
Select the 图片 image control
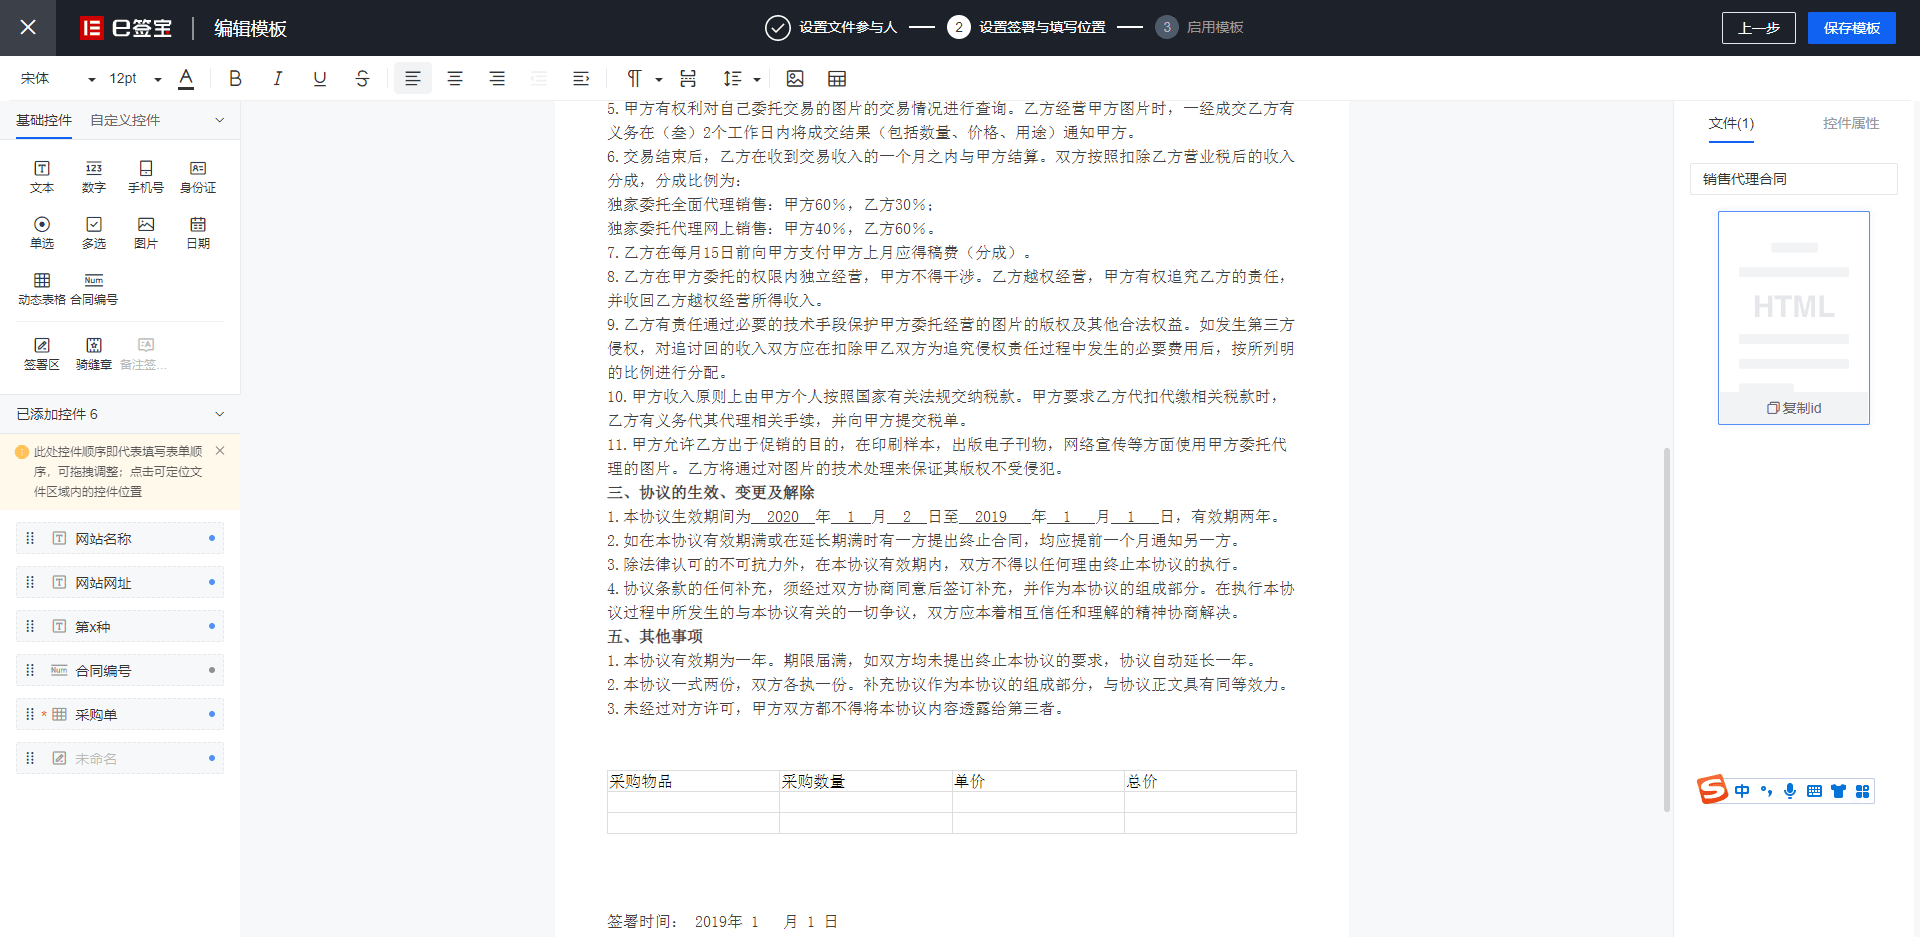click(x=146, y=233)
